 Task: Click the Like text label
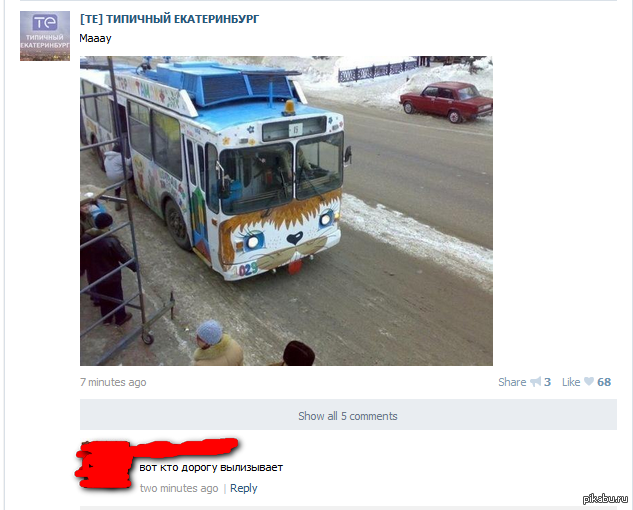click(x=571, y=382)
